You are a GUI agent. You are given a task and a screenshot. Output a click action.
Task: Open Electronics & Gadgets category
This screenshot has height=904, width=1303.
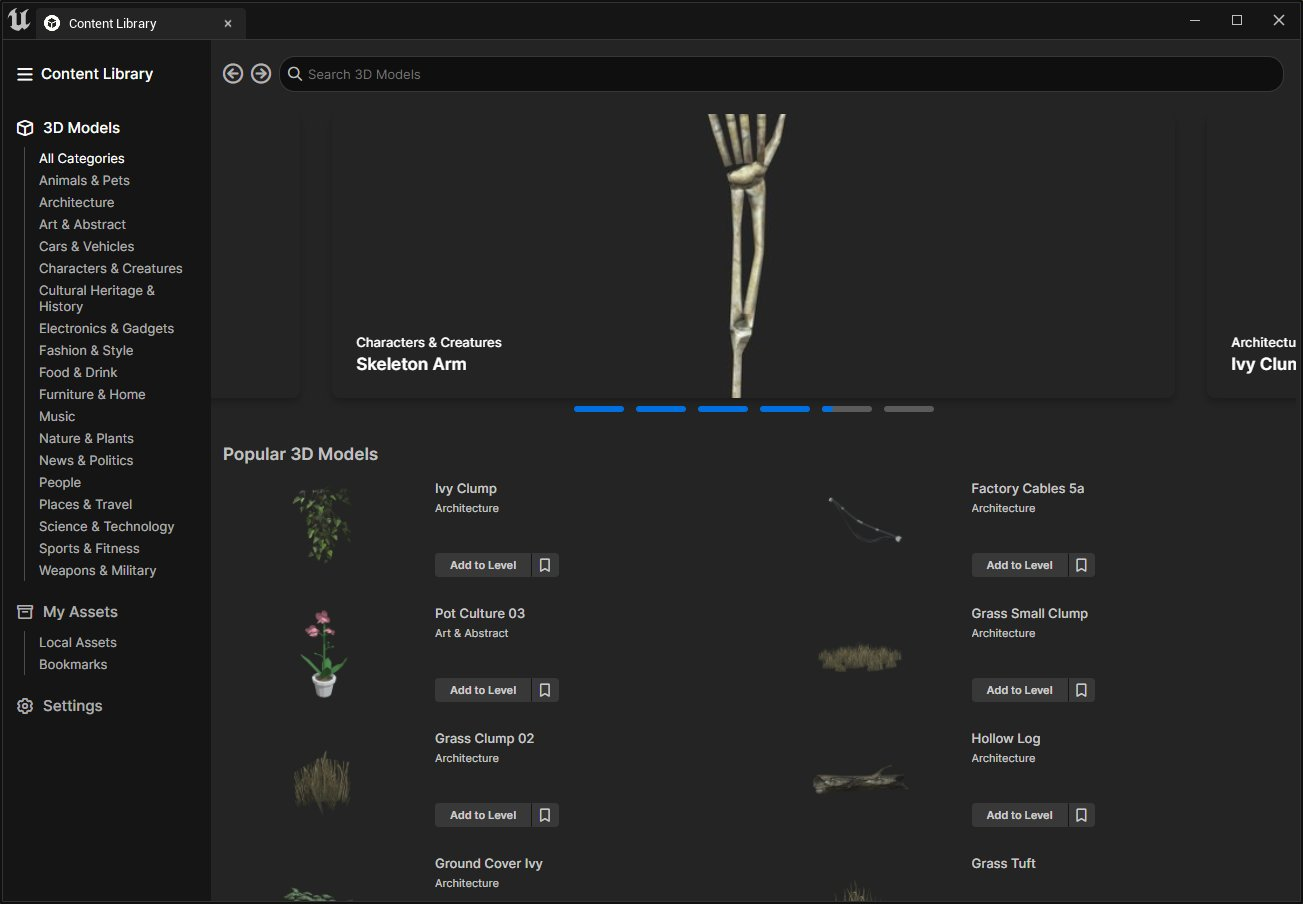(x=106, y=328)
